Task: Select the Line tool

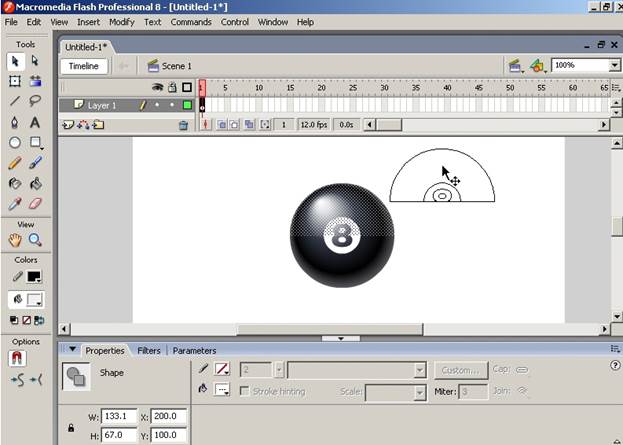Action: pos(15,101)
